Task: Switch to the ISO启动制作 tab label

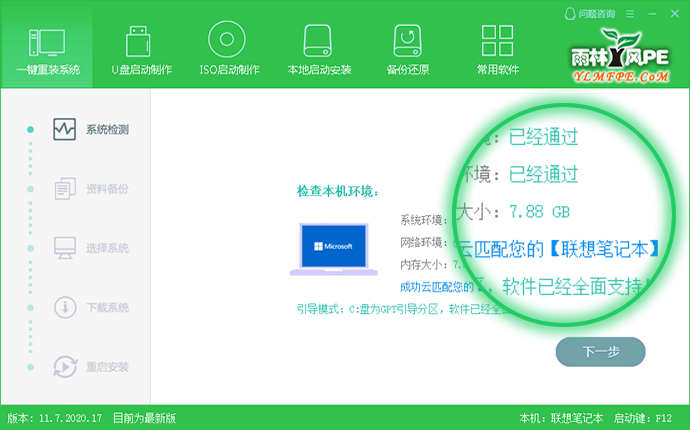Action: [229, 70]
